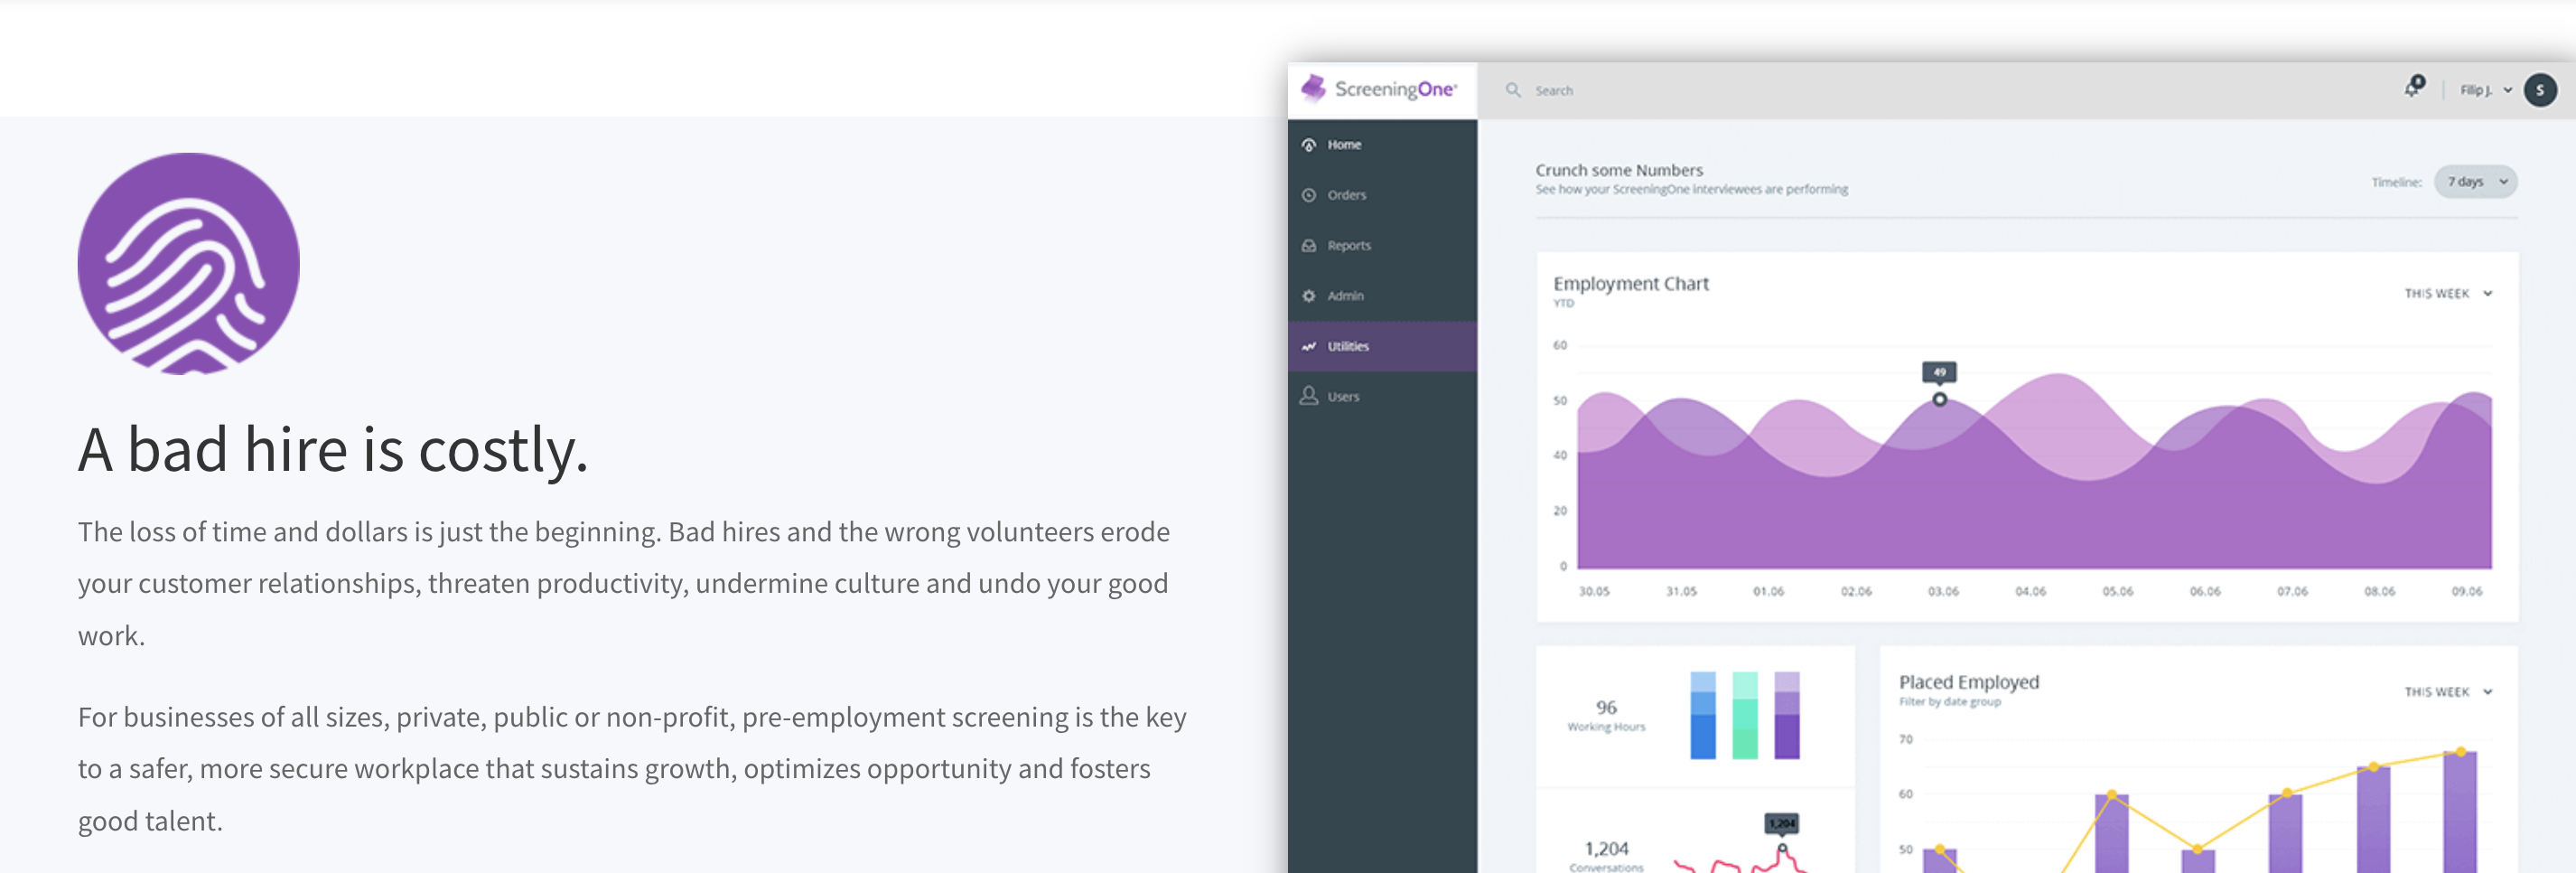The image size is (2576, 873).
Task: Click the 09.06 date label on chart
Action: tap(2466, 591)
